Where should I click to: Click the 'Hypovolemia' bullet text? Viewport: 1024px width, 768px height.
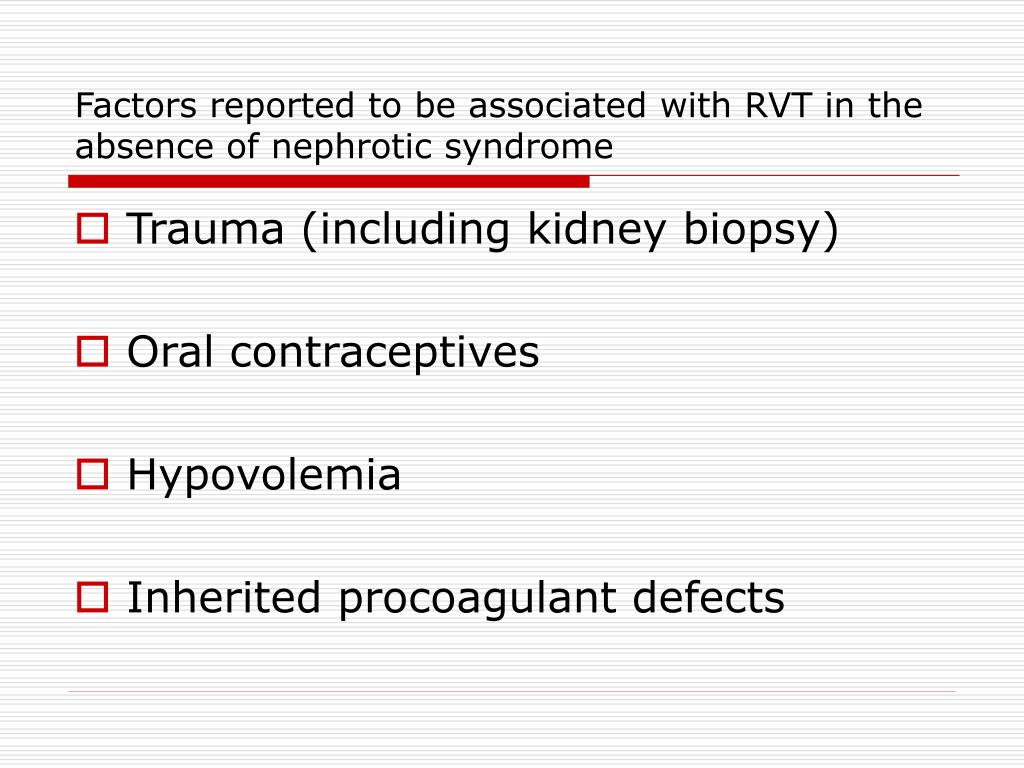coord(264,475)
